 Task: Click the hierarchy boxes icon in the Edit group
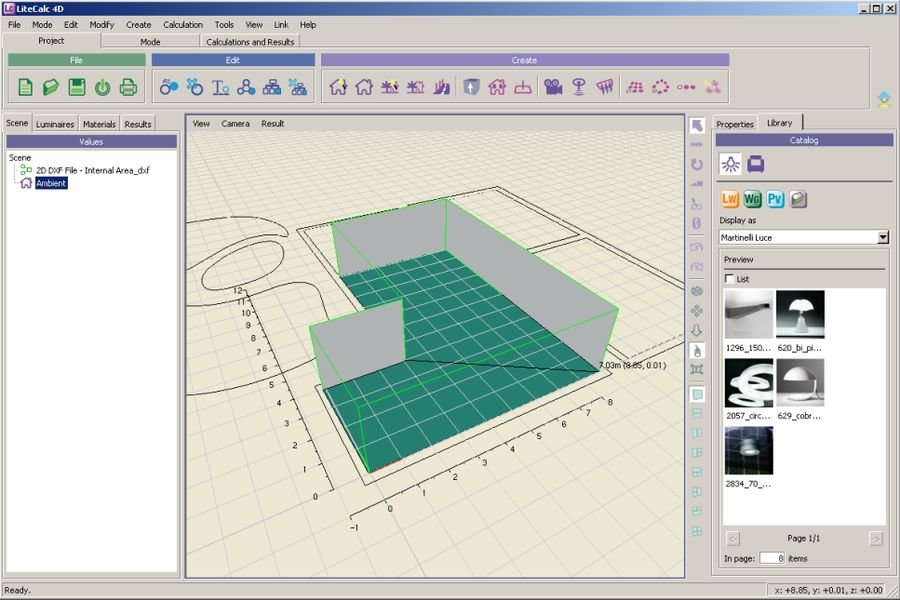pos(271,87)
